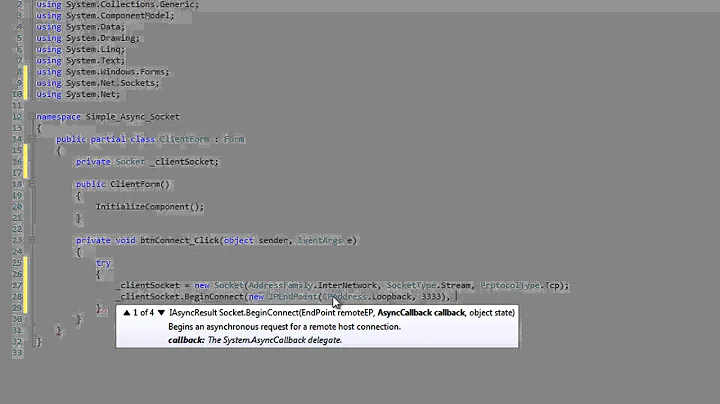Viewport: 720px width, 404px height.
Task: Click 'using System.ComponentModel;' line
Action: pos(105,16)
